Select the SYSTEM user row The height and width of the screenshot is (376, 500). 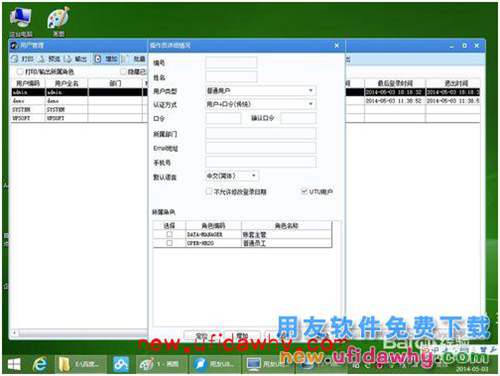click(x=78, y=109)
